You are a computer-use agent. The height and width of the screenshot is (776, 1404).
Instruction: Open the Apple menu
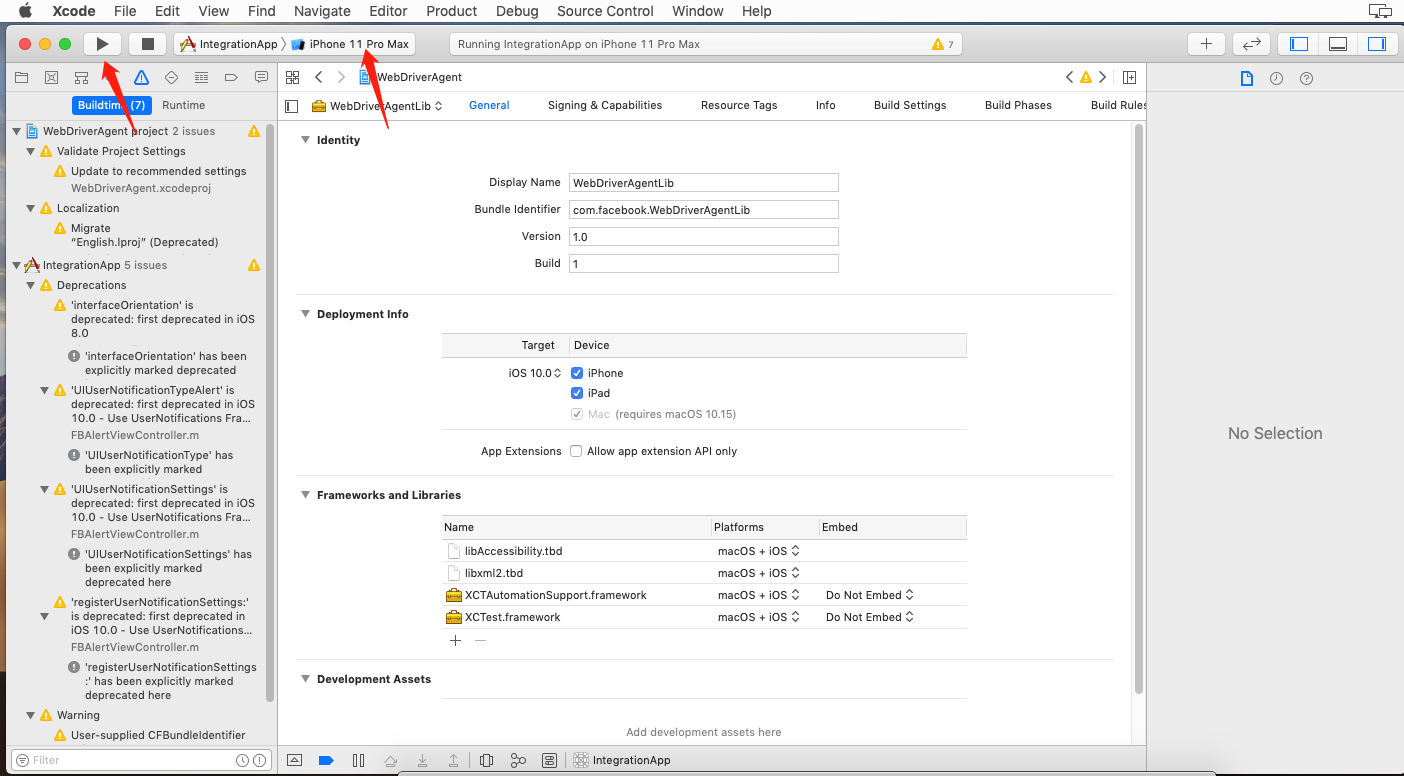[x=25, y=11]
